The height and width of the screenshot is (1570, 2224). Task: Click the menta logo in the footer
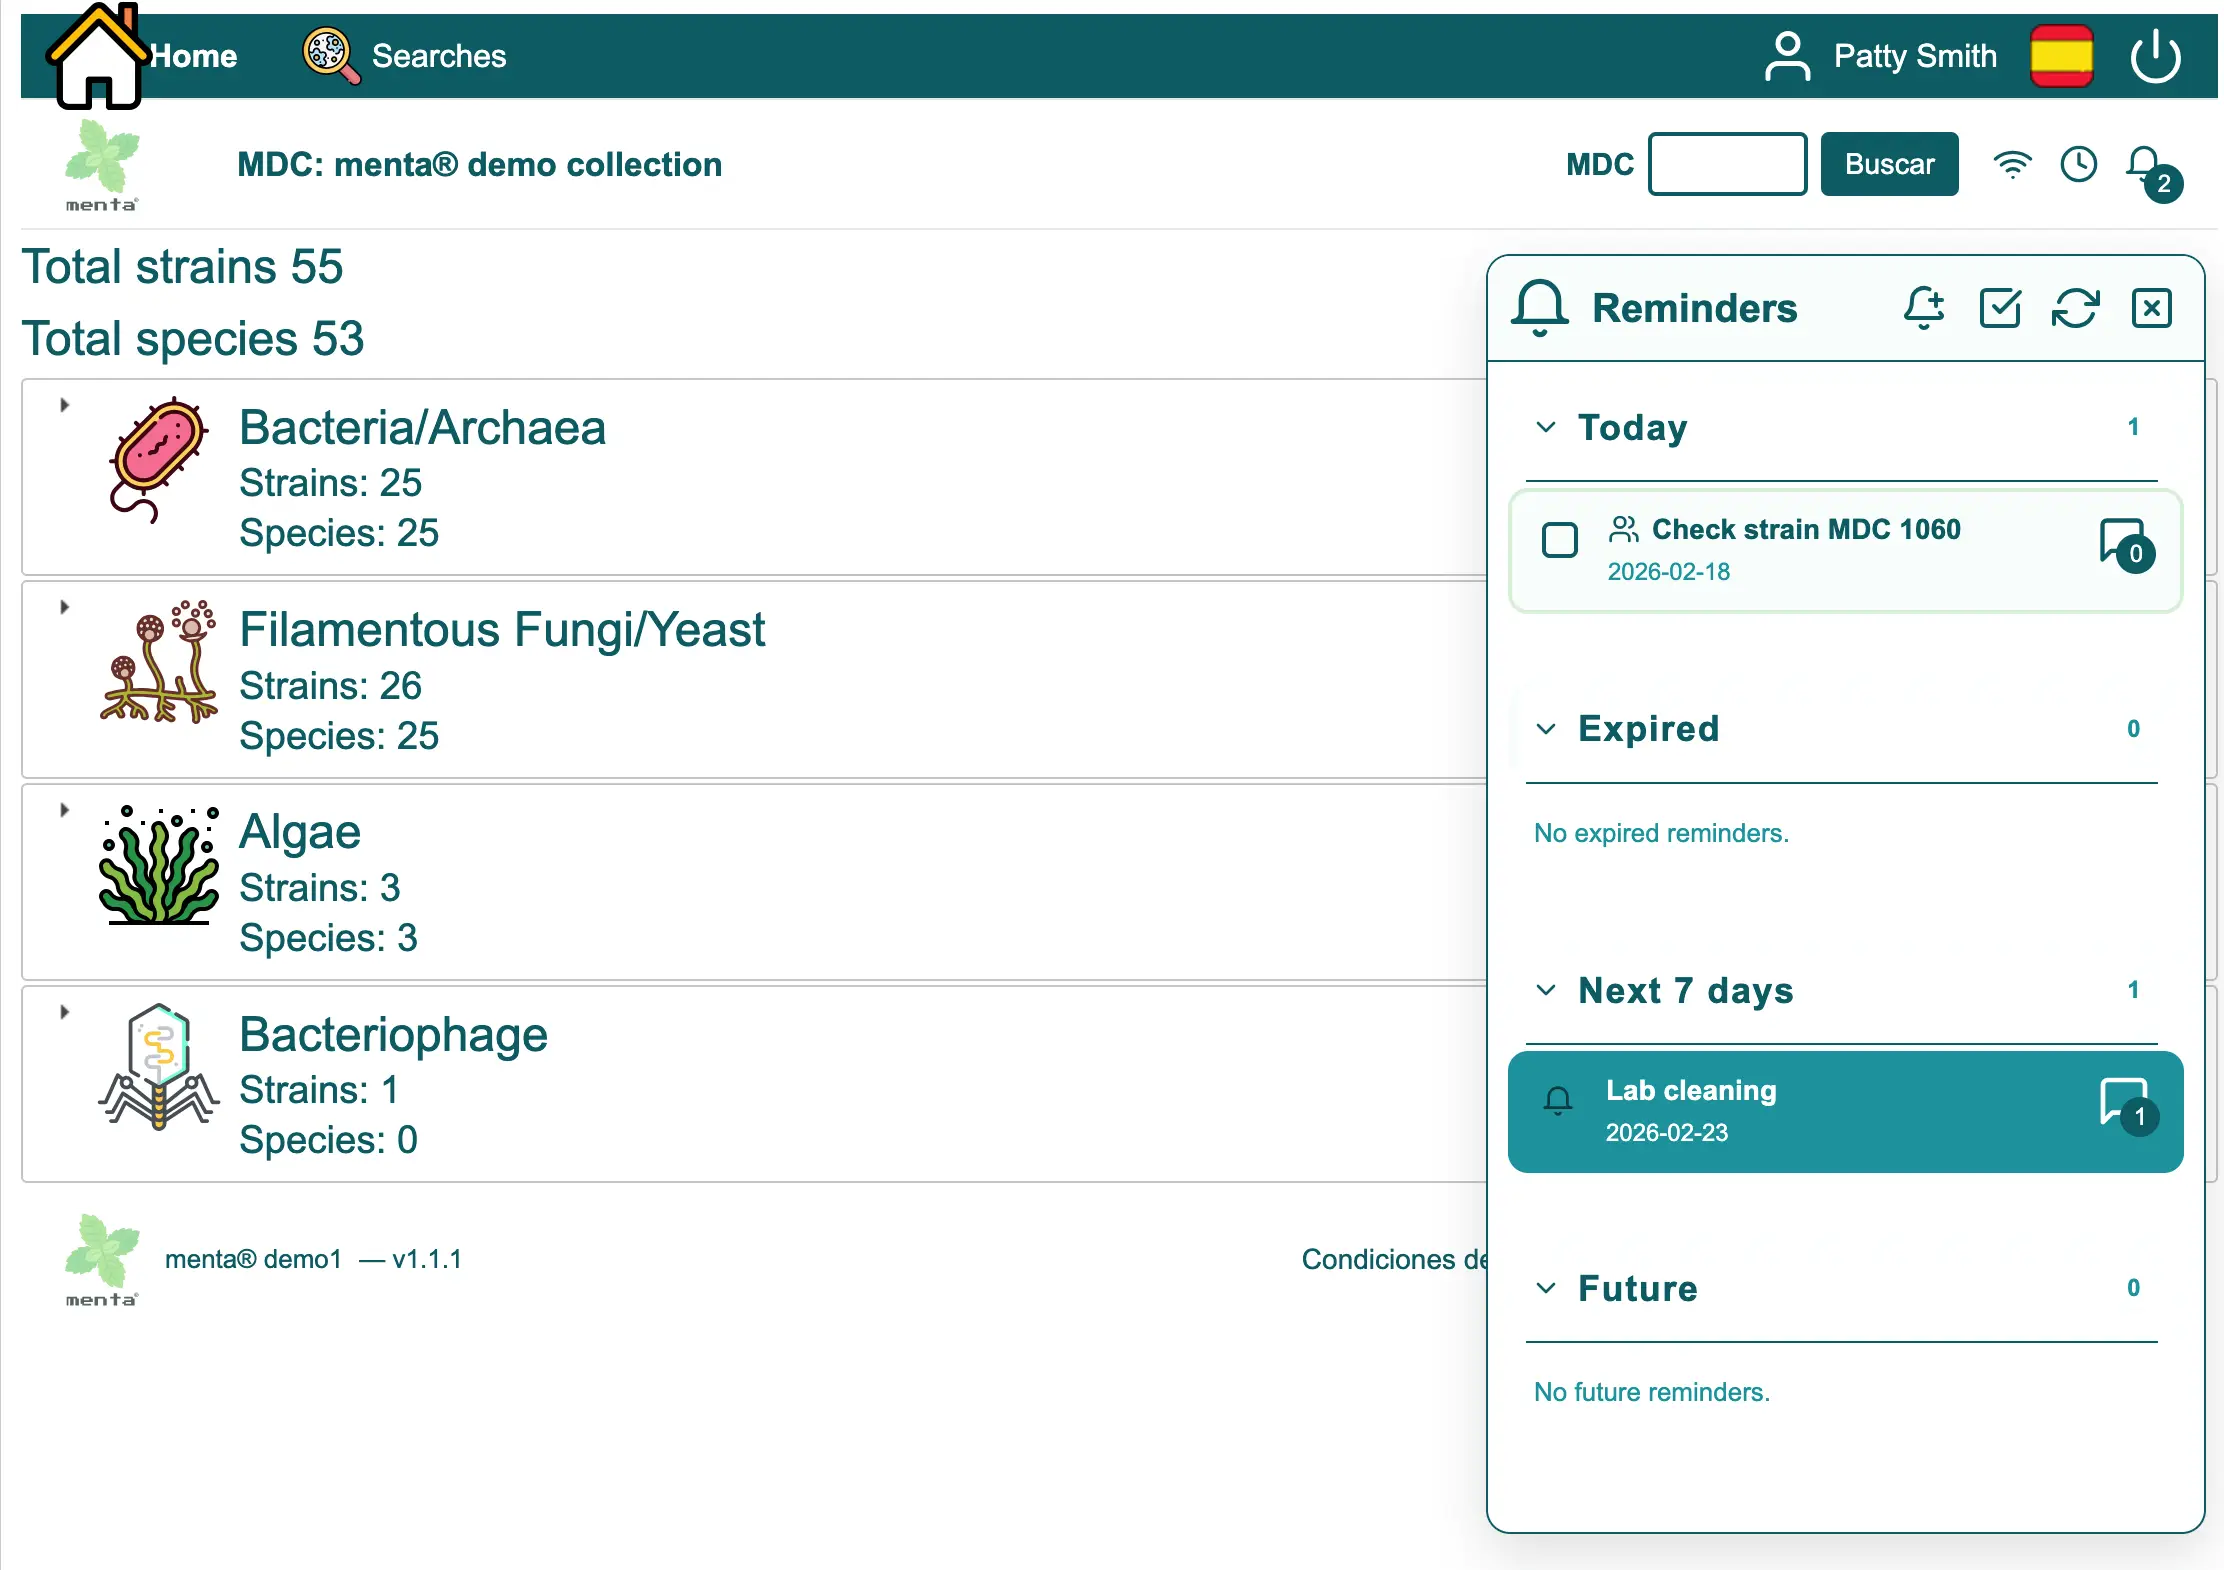click(x=100, y=1258)
